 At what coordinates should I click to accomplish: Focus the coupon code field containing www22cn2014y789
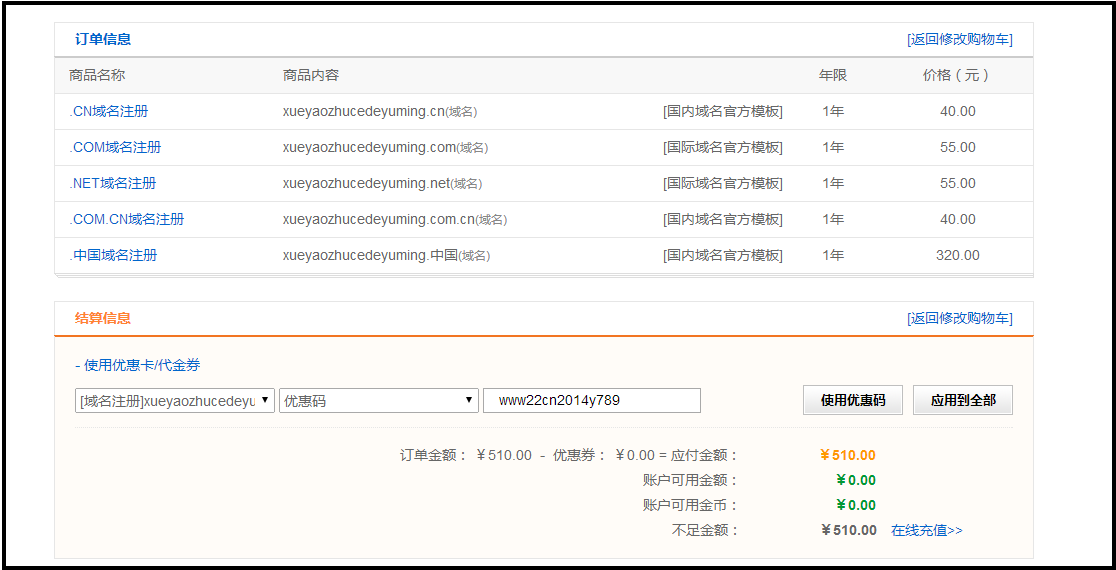coord(591,401)
